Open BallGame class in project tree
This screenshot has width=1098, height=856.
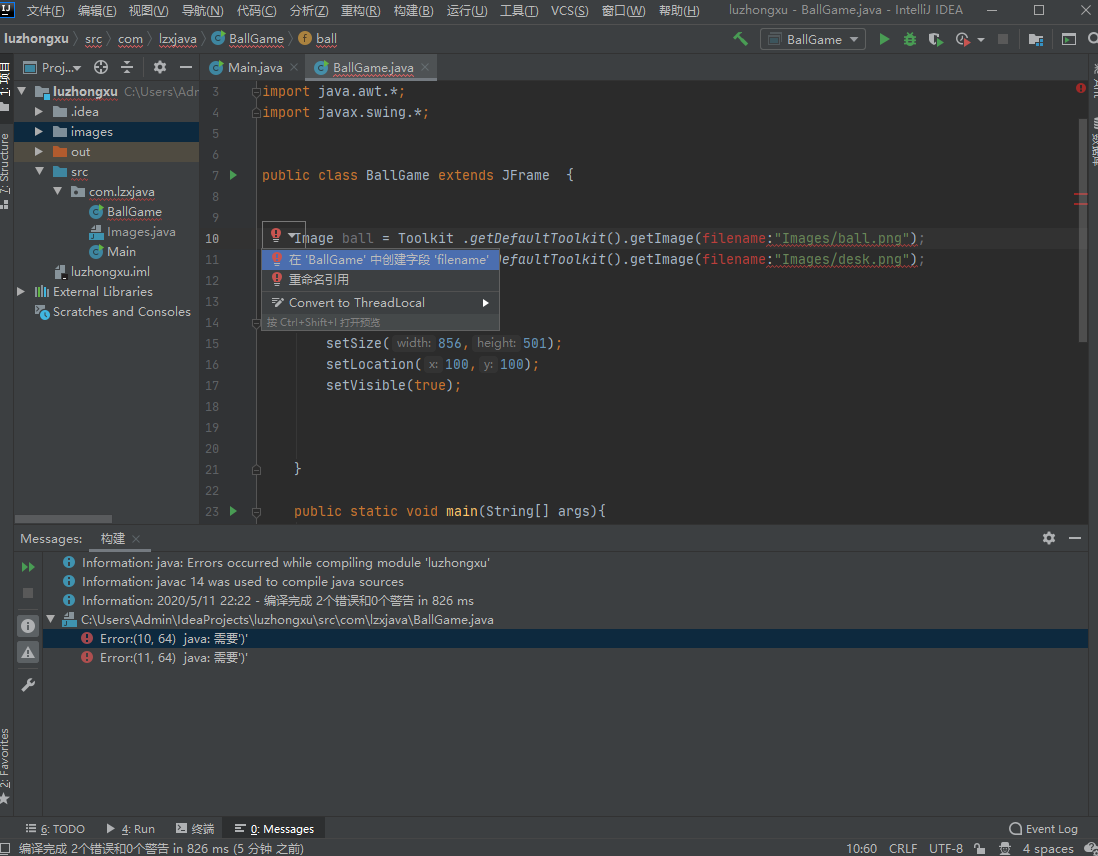click(134, 212)
